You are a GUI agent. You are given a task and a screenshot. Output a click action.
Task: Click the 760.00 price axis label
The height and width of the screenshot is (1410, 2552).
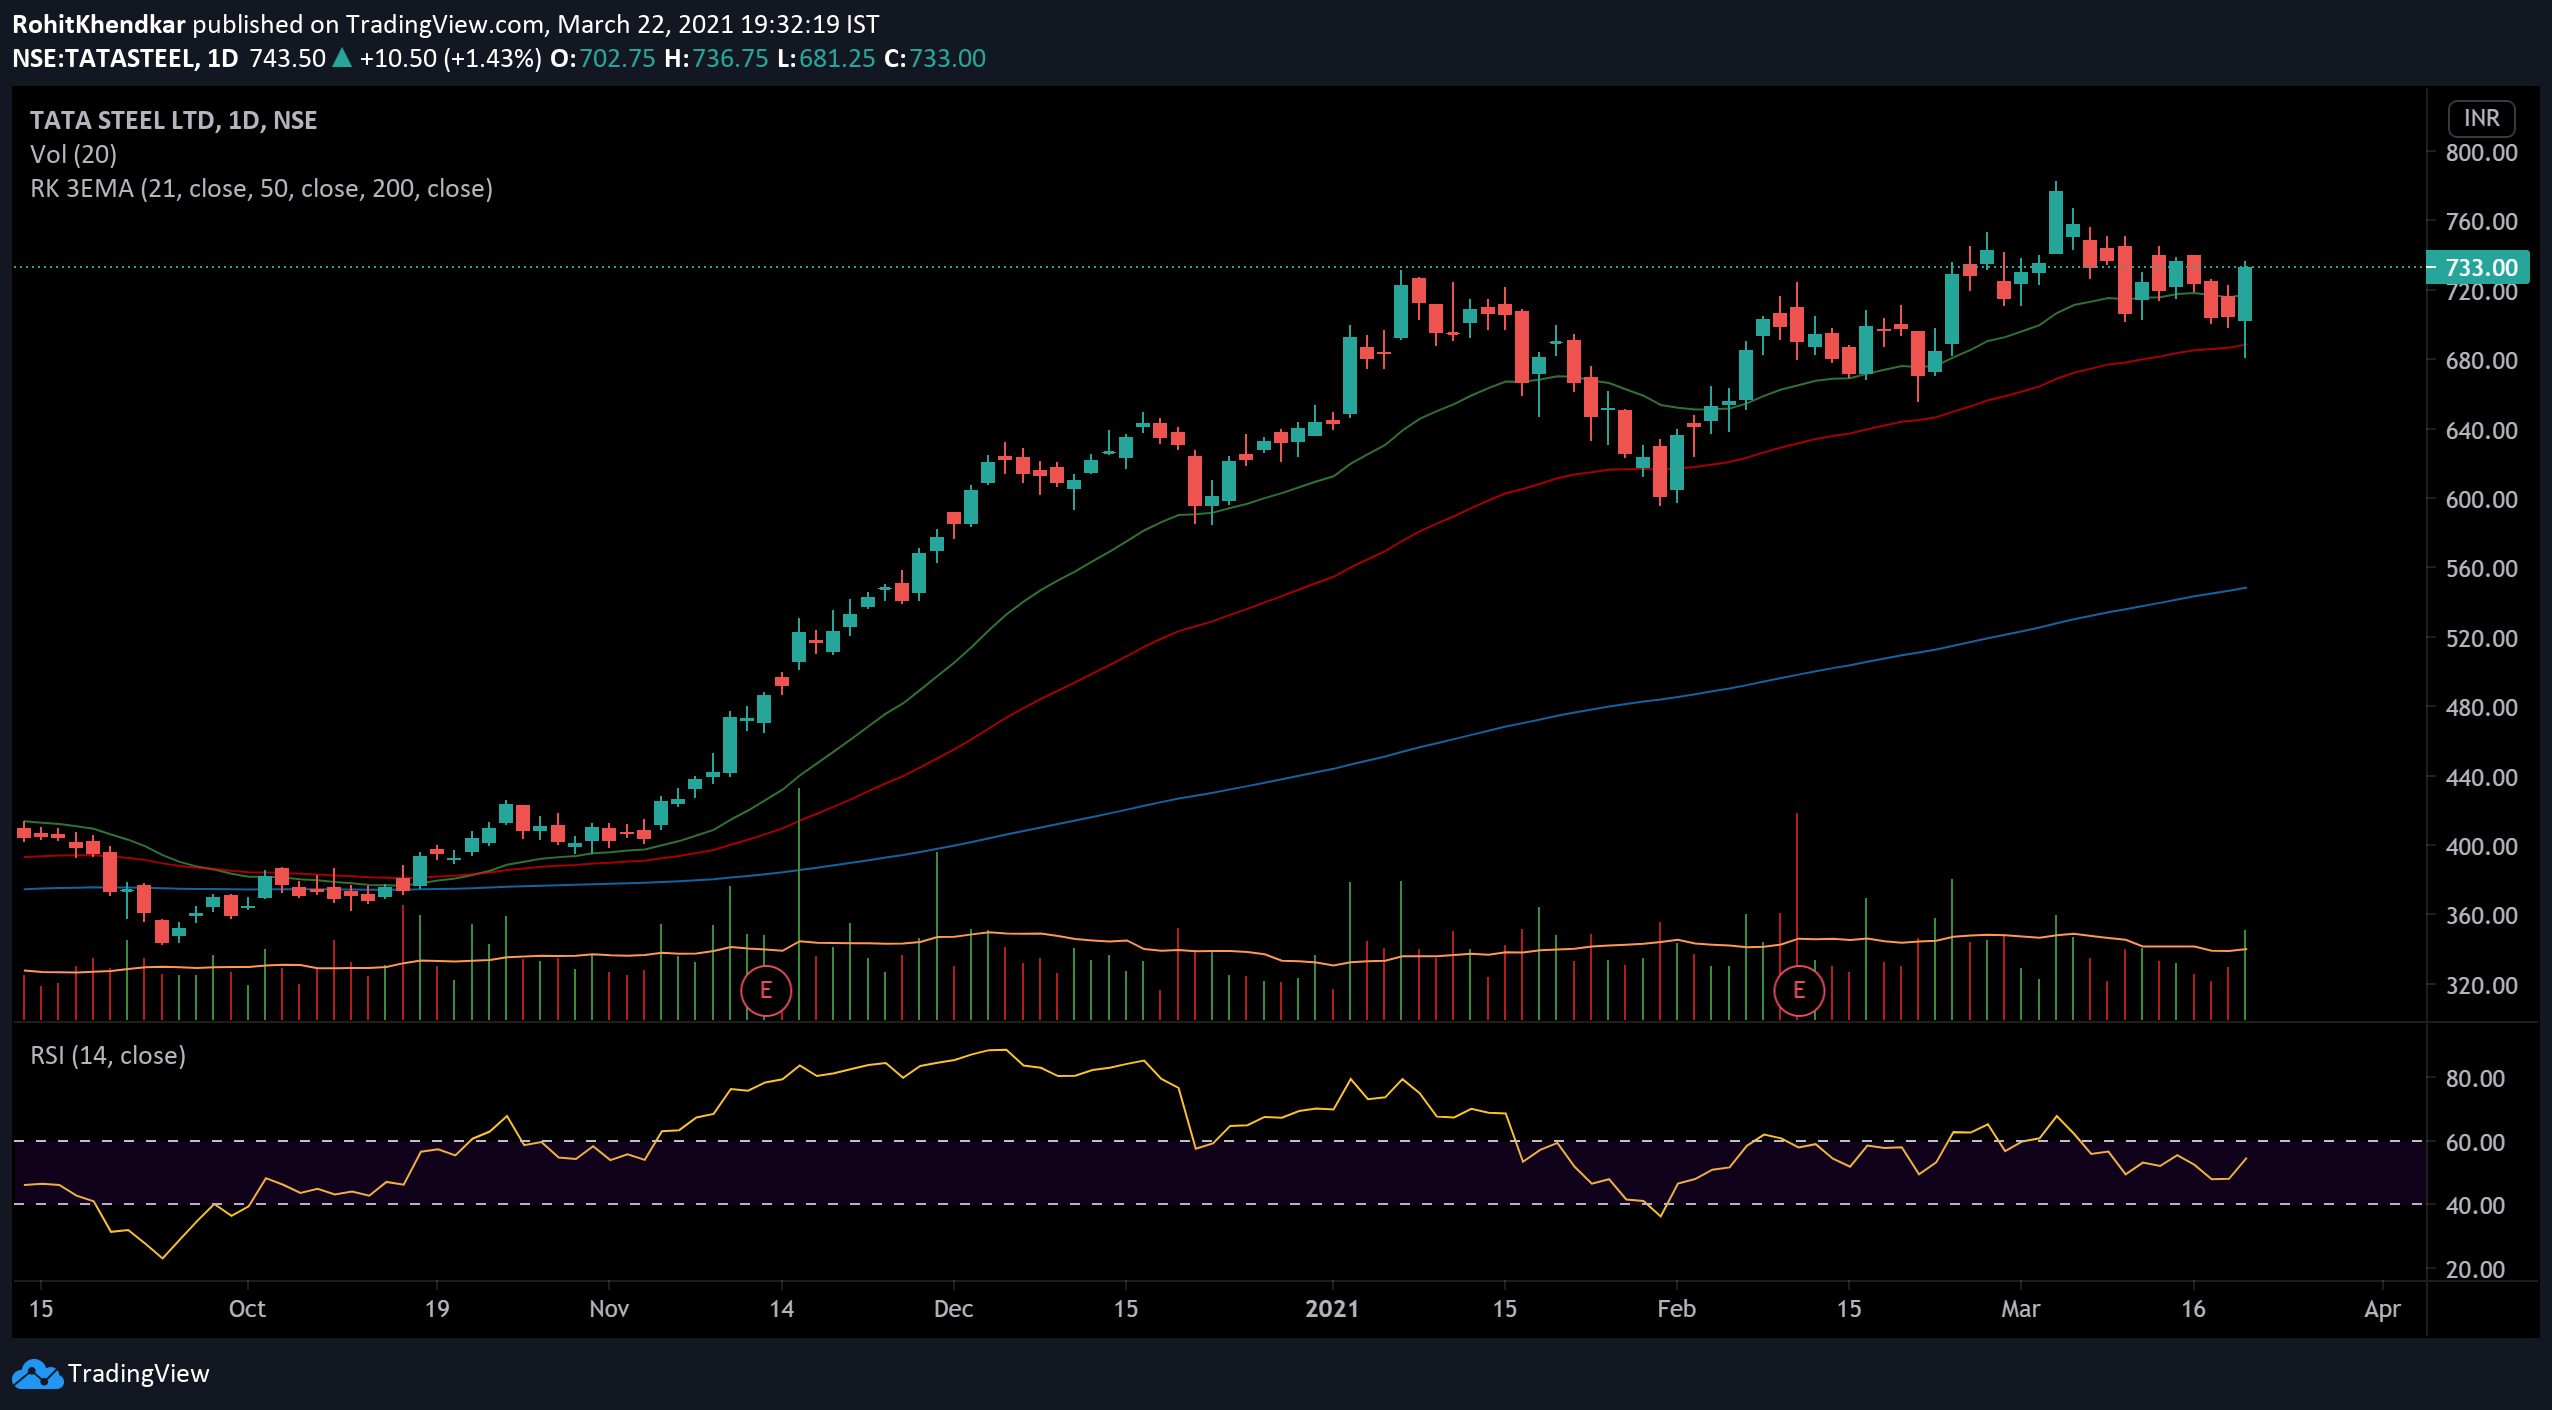[x=2481, y=222]
